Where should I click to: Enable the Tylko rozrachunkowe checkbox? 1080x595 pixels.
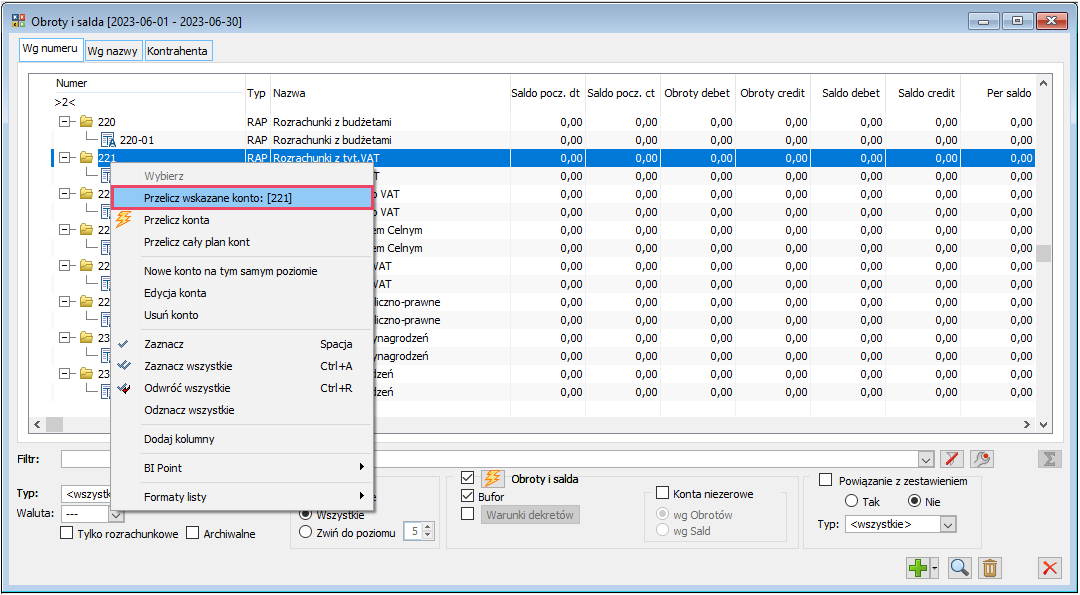(x=67, y=533)
